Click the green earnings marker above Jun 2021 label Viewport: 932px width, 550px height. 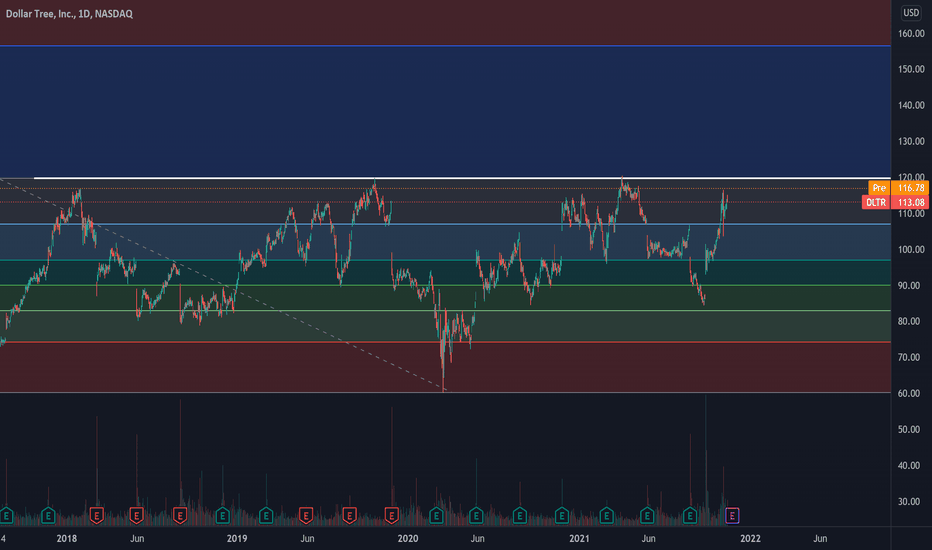(x=647, y=516)
